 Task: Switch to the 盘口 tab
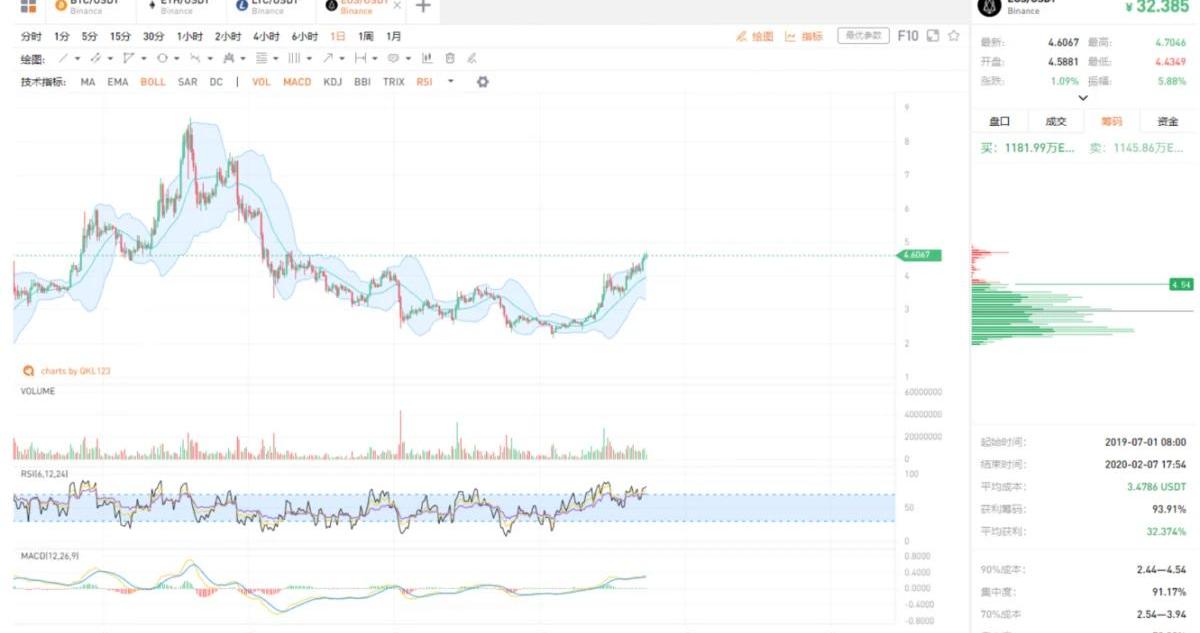click(999, 122)
